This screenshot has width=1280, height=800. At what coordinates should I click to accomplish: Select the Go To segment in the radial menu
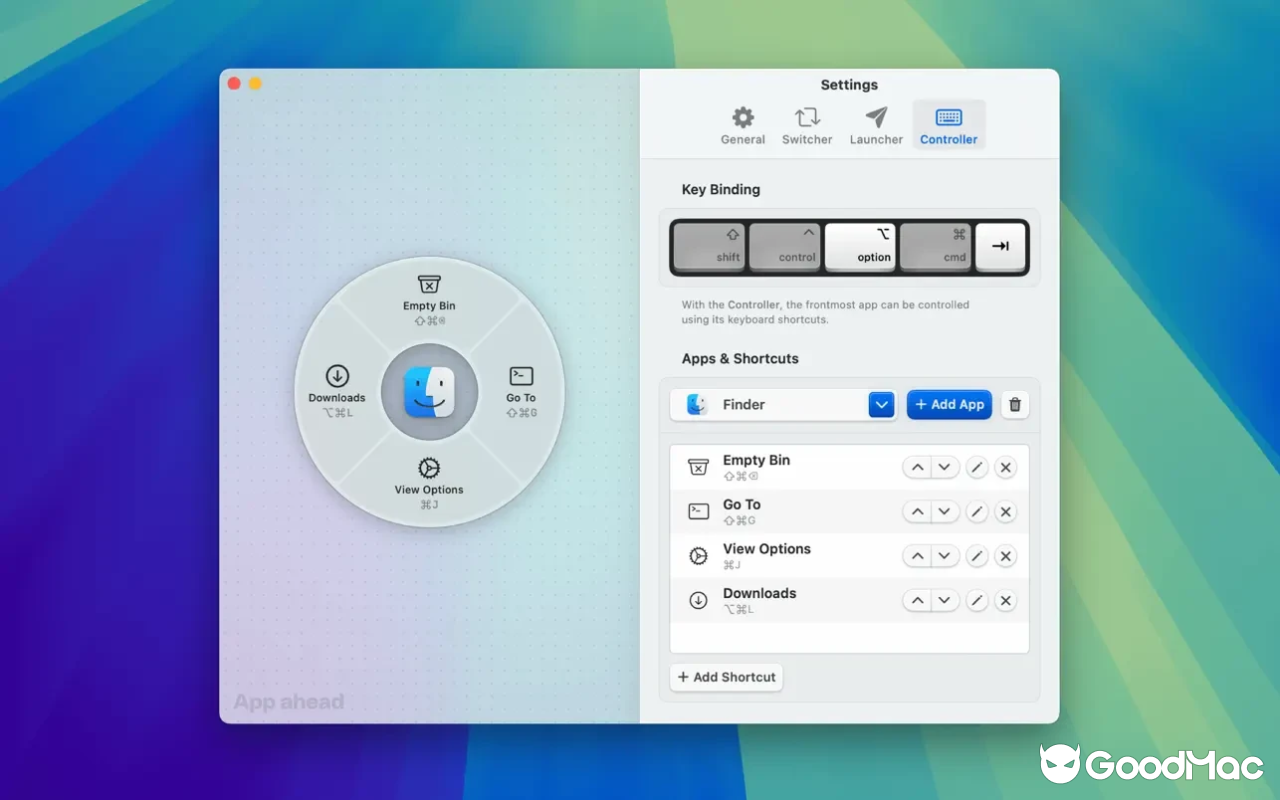(x=520, y=390)
